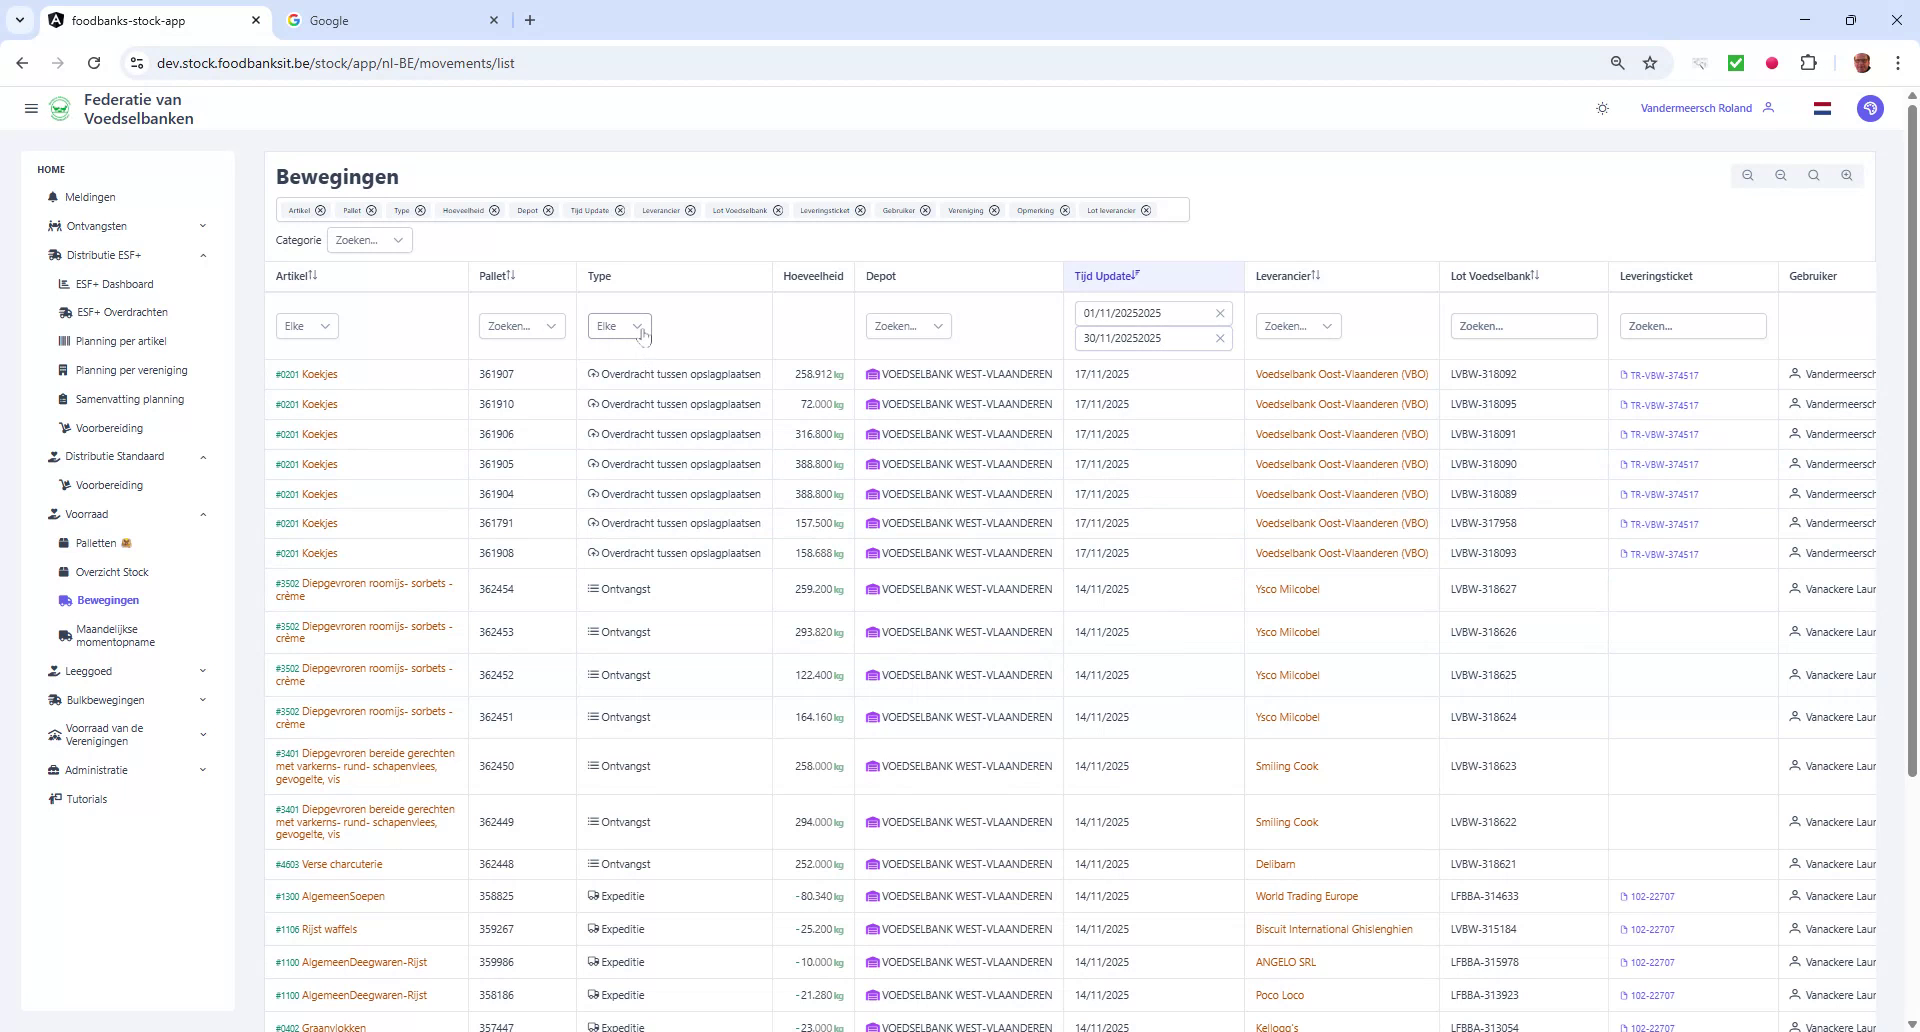This screenshot has width=1920, height=1032.
Task: Click the navigation hamburger menu icon
Action: pyautogui.click(x=31, y=108)
